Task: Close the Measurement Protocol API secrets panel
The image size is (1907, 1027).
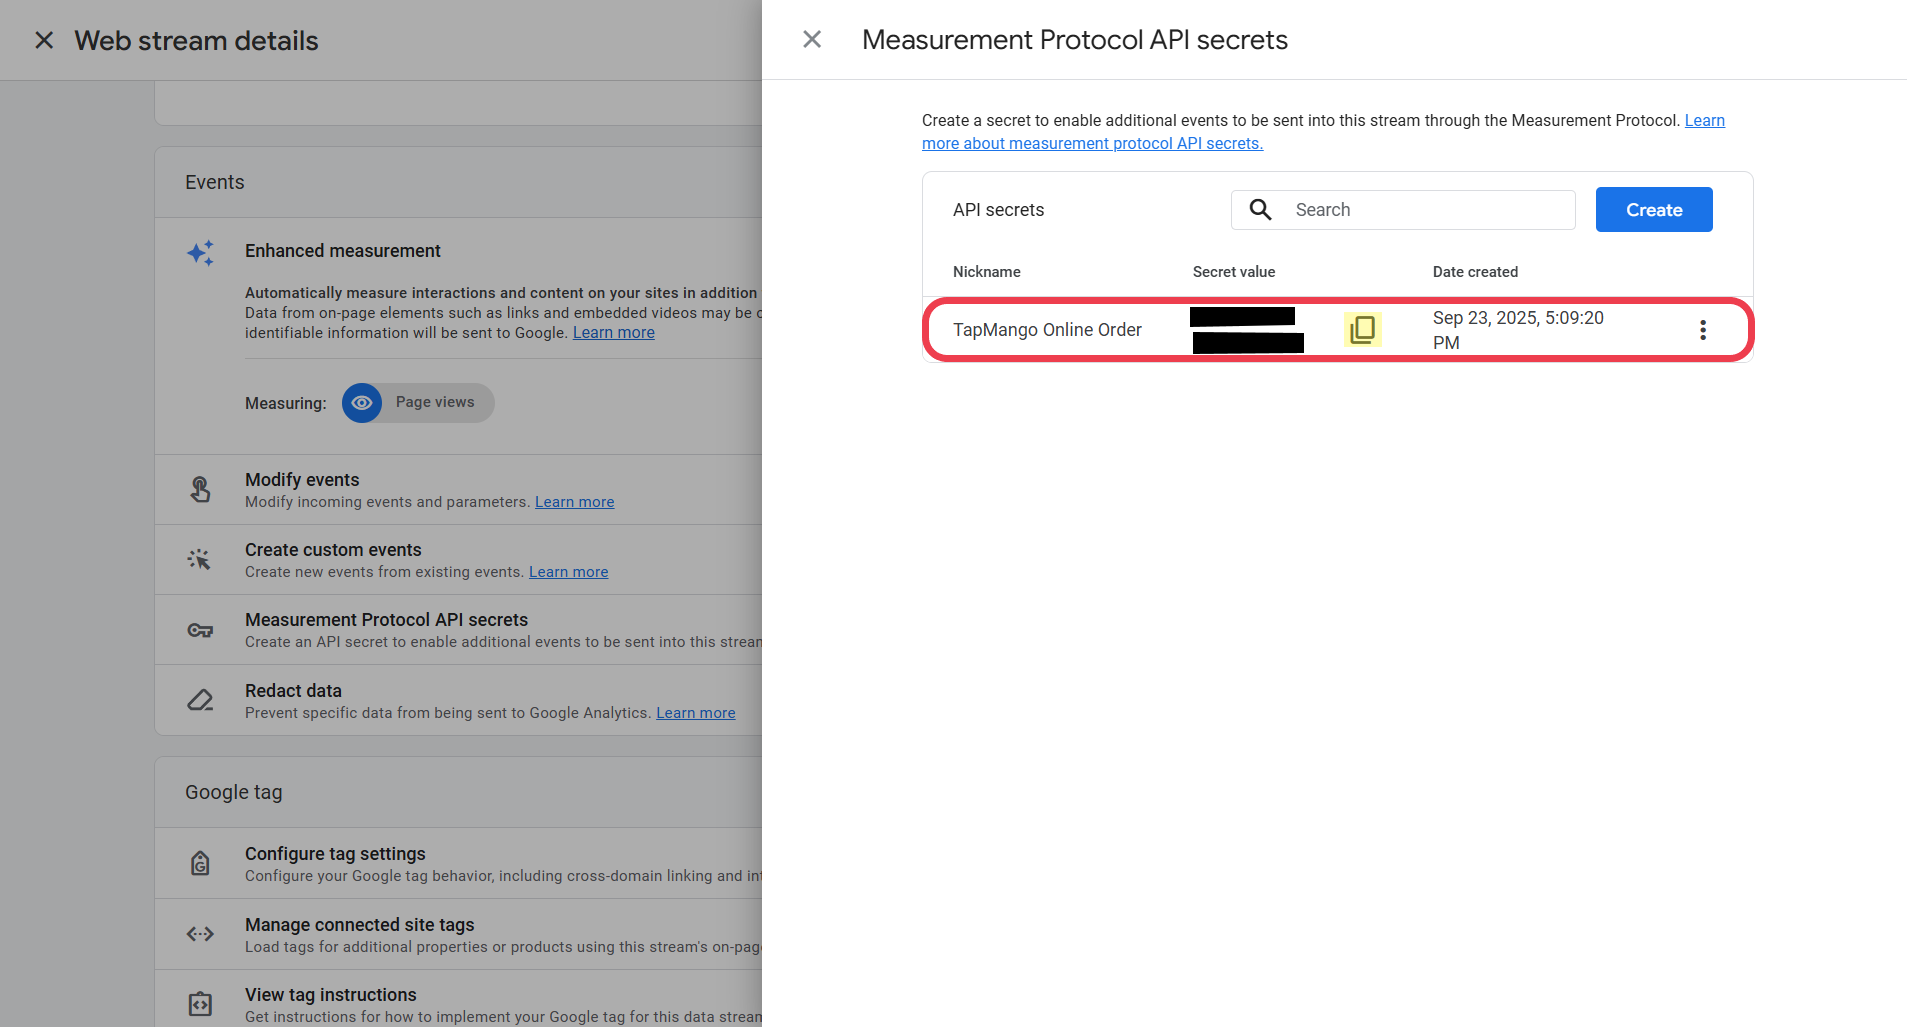Action: click(x=812, y=39)
